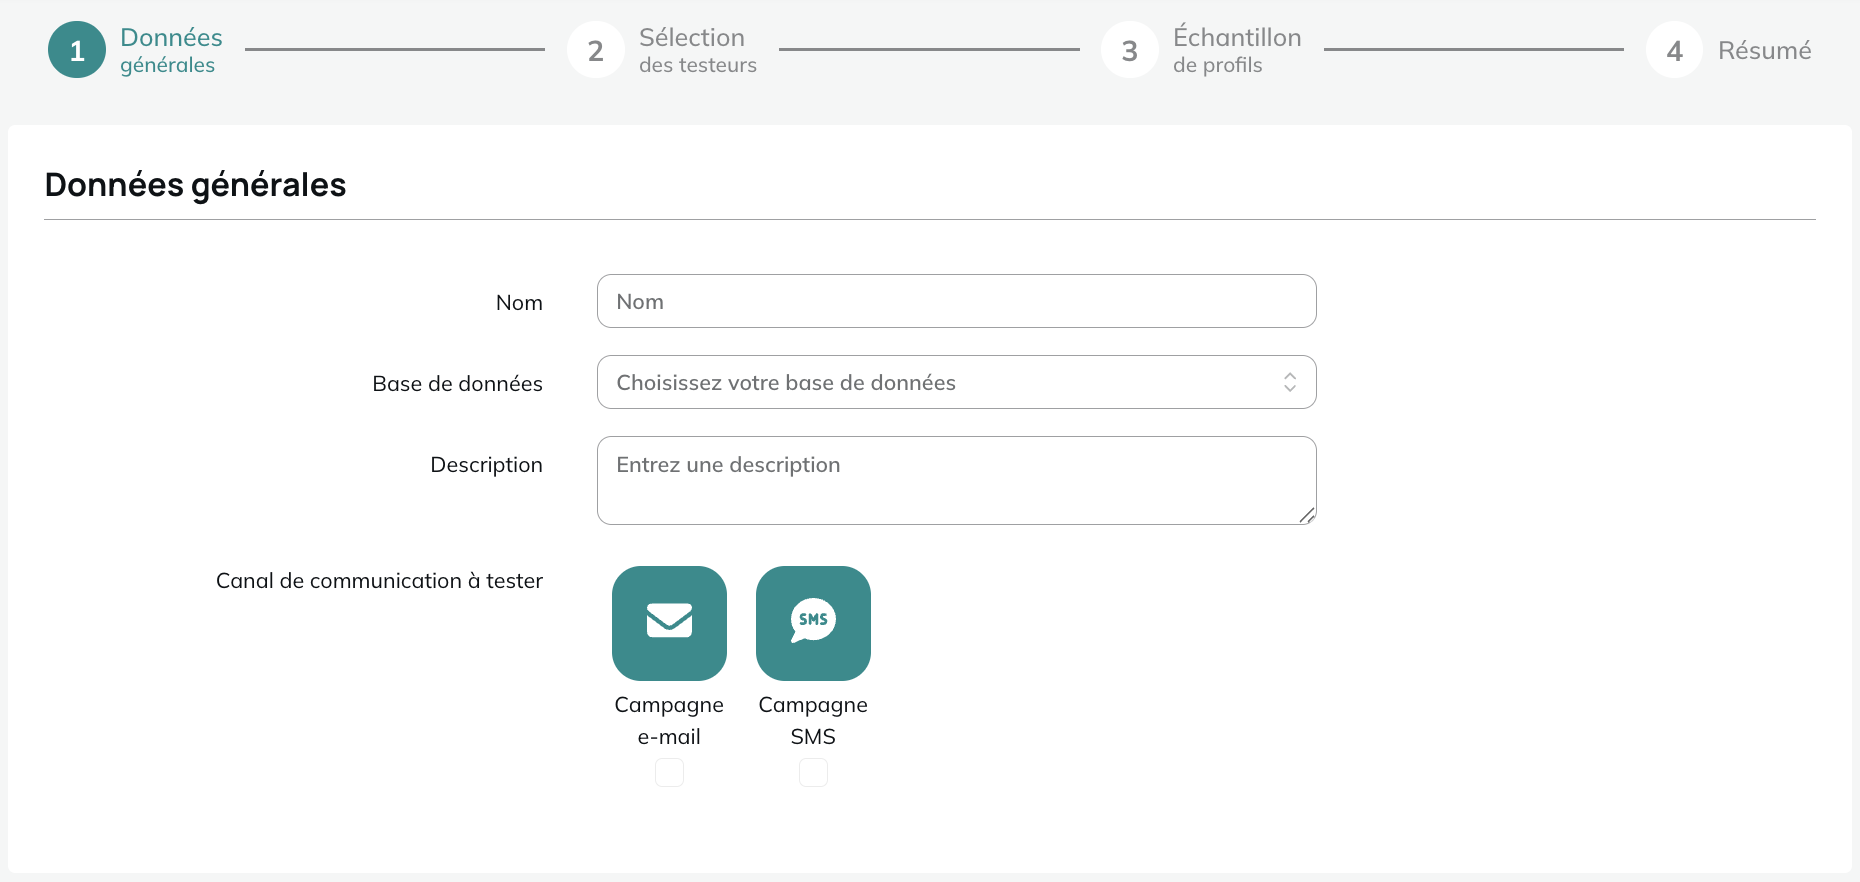The image size is (1860, 882).
Task: Tick the Campagne e-mail checkbox
Action: click(669, 772)
